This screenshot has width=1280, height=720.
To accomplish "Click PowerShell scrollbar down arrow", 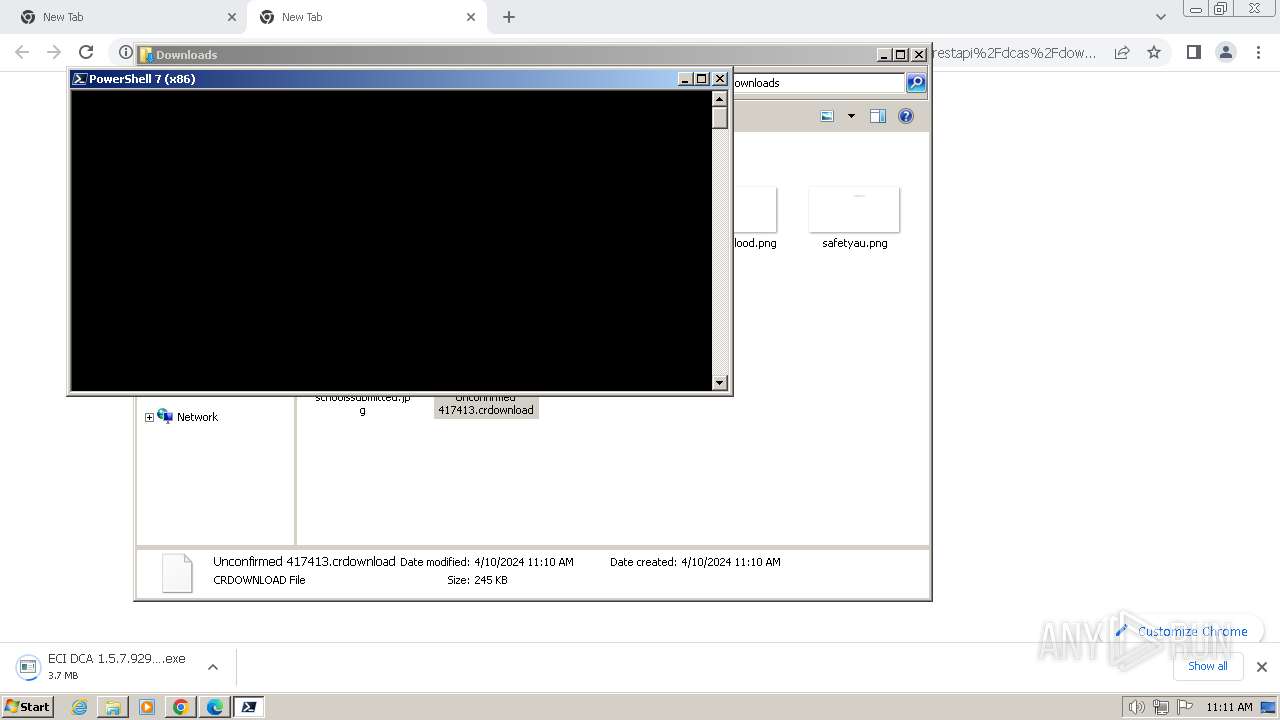I will (x=719, y=382).
